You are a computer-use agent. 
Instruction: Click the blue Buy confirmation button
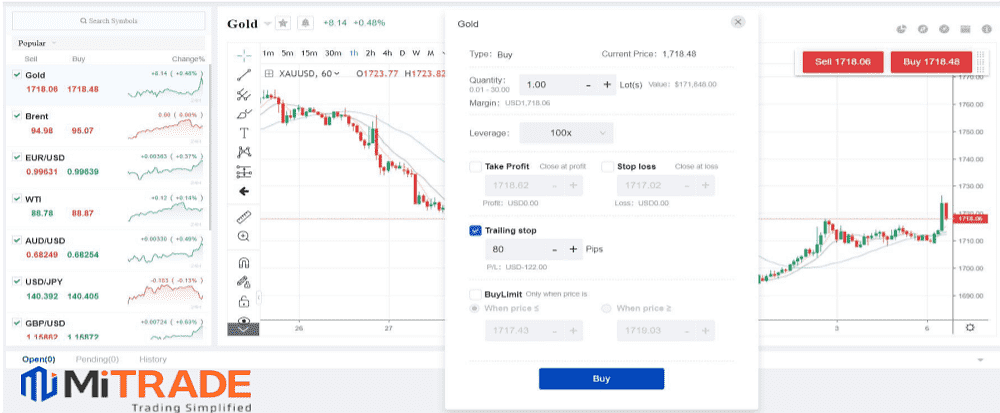pyautogui.click(x=601, y=379)
